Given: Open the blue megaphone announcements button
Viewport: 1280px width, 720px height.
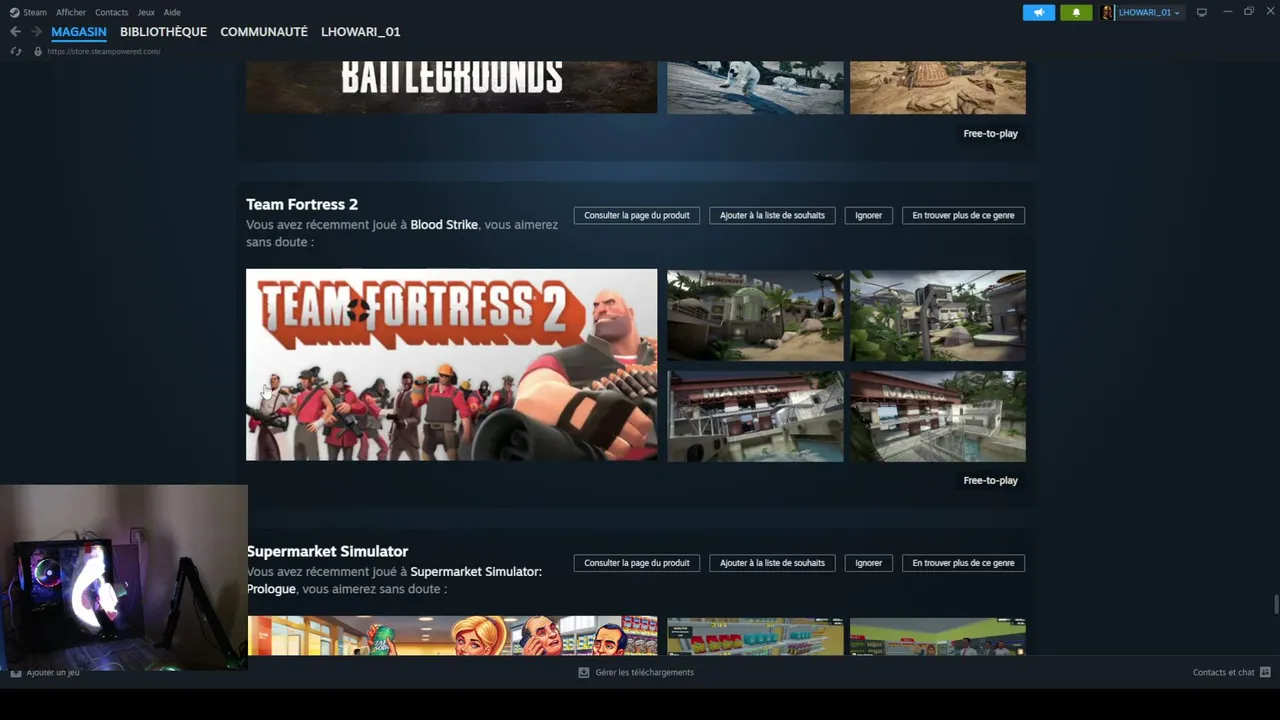Looking at the screenshot, I should point(1039,12).
